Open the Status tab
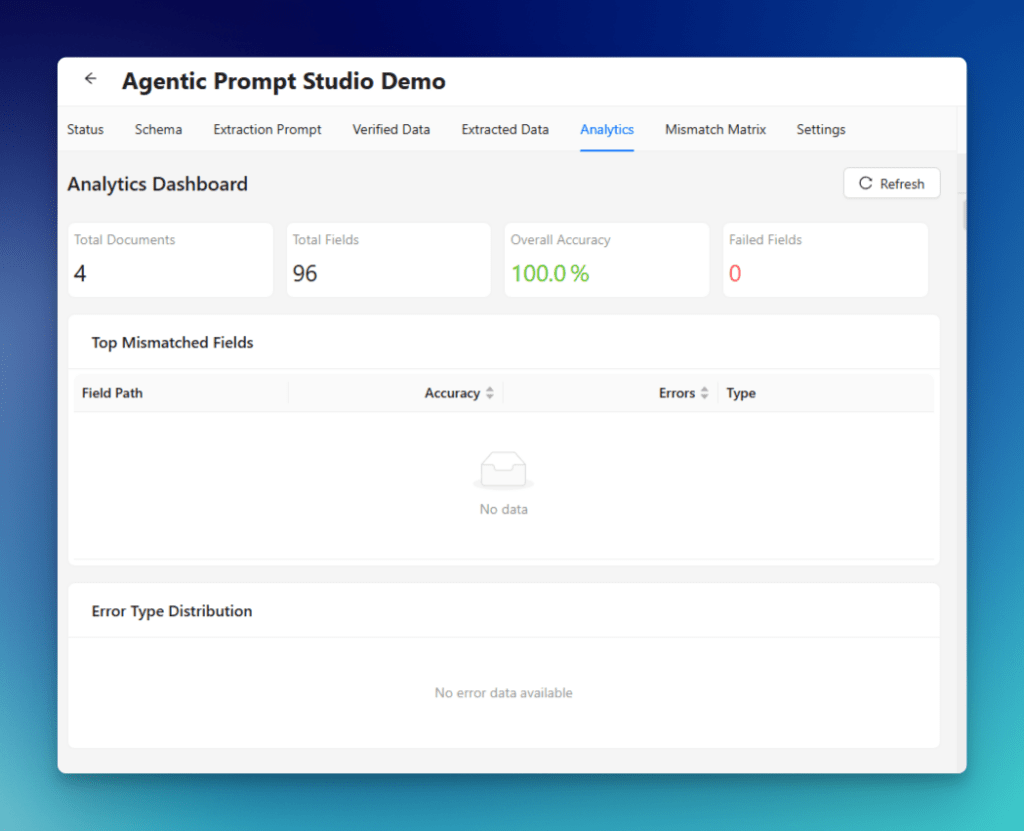Image resolution: width=1024 pixels, height=831 pixels. (85, 130)
